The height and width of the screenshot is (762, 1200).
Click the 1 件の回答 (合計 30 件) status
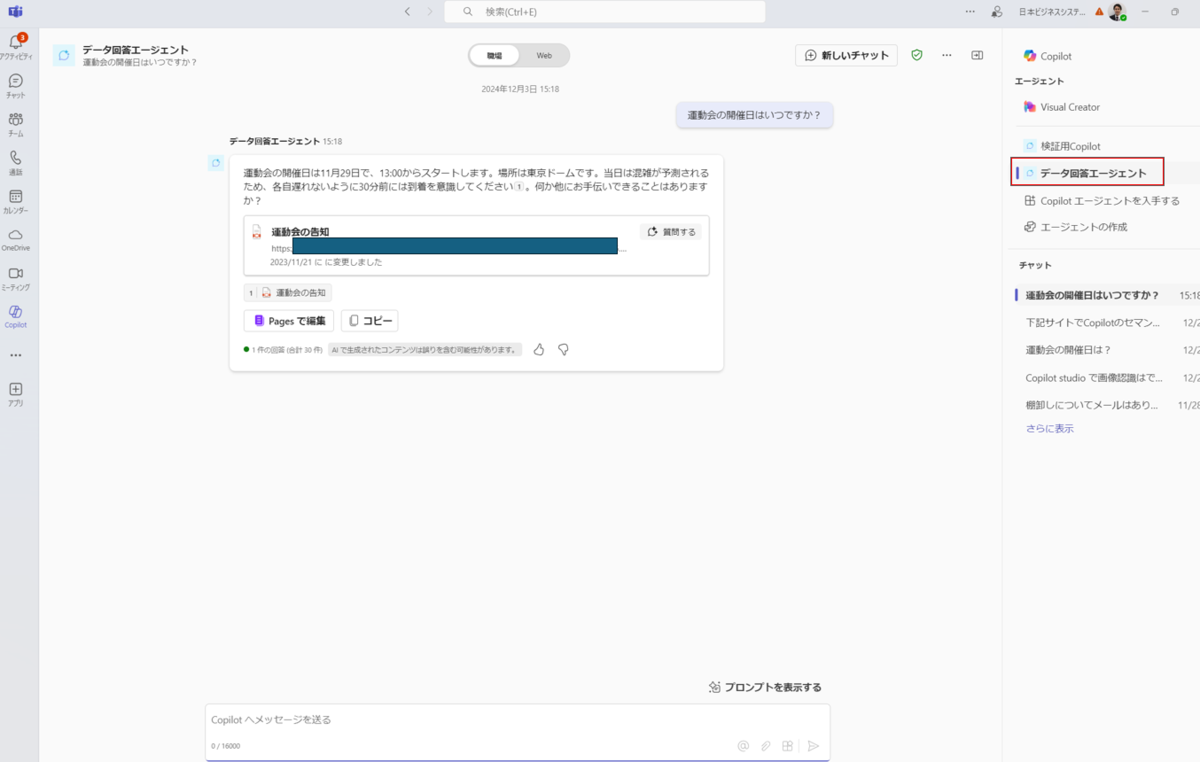[x=283, y=350]
